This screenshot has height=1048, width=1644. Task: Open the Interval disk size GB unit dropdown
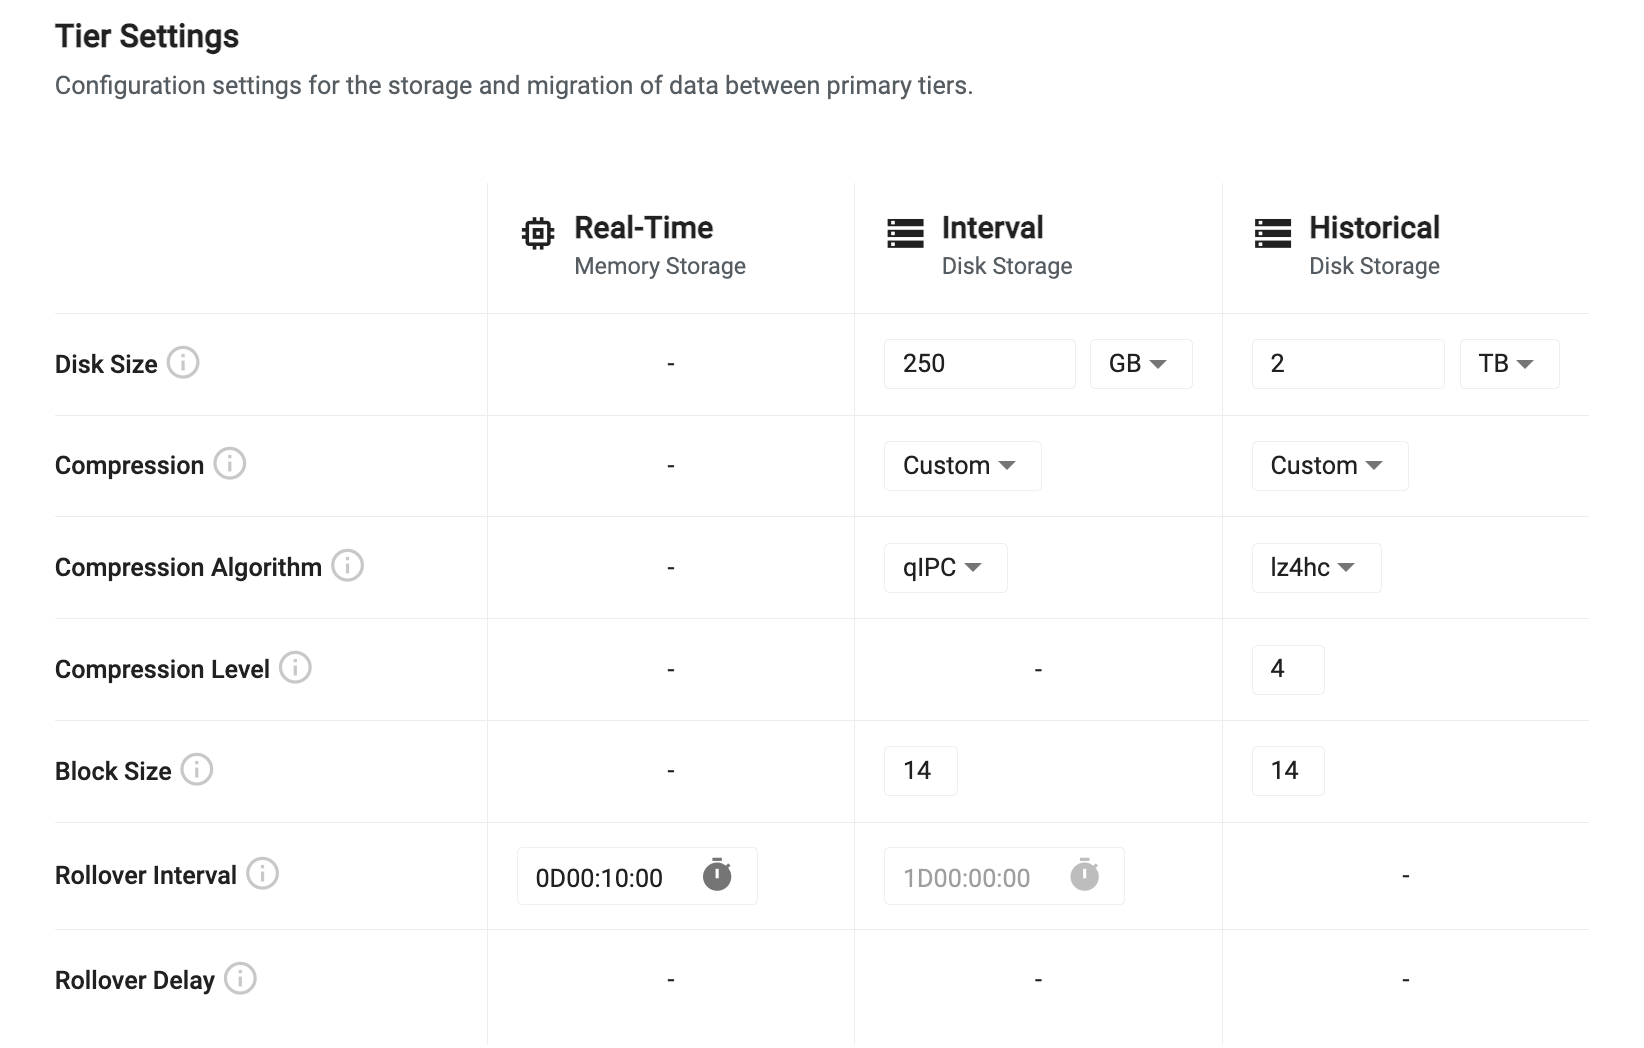(x=1140, y=364)
